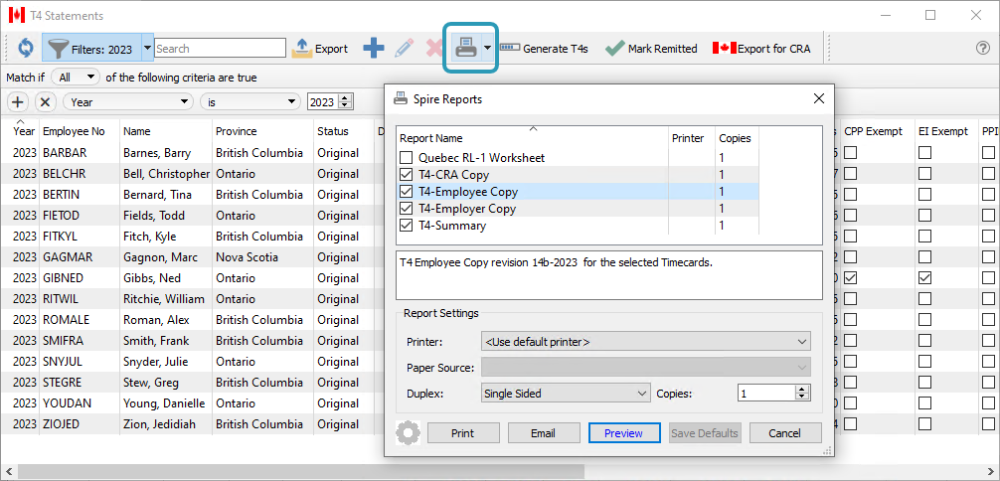Click the Cancel button

click(785, 433)
